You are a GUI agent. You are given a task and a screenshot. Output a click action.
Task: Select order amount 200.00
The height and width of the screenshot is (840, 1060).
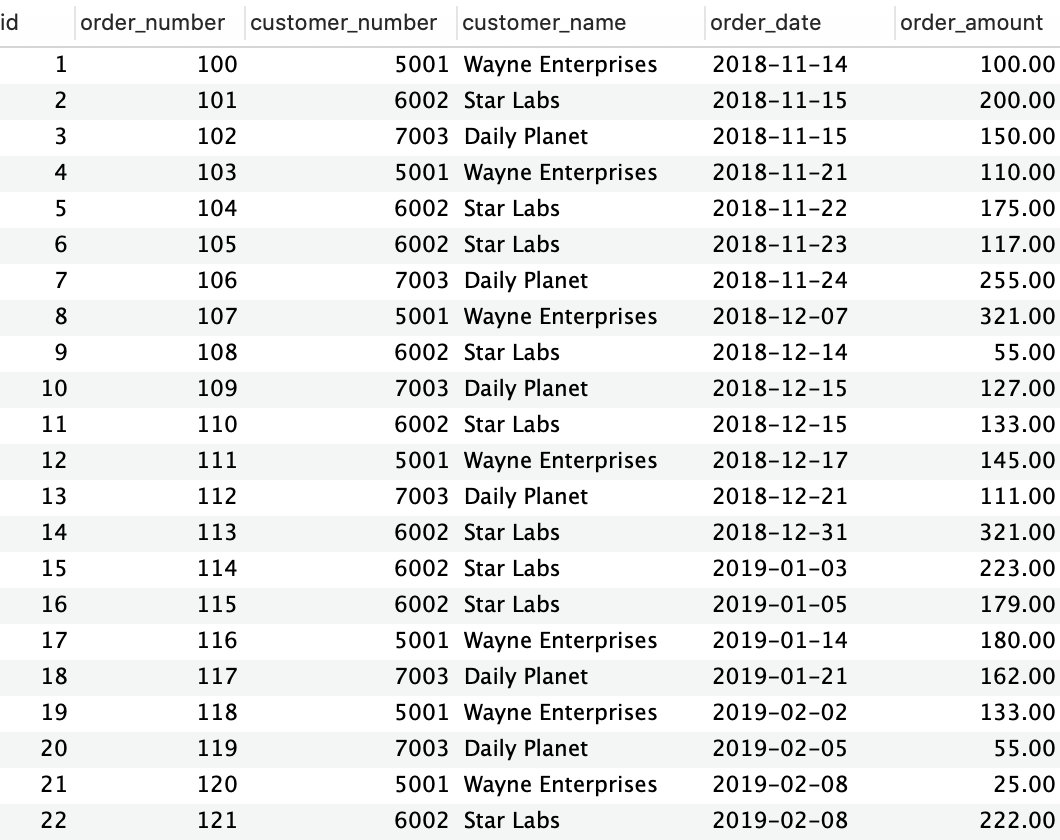coord(1017,101)
